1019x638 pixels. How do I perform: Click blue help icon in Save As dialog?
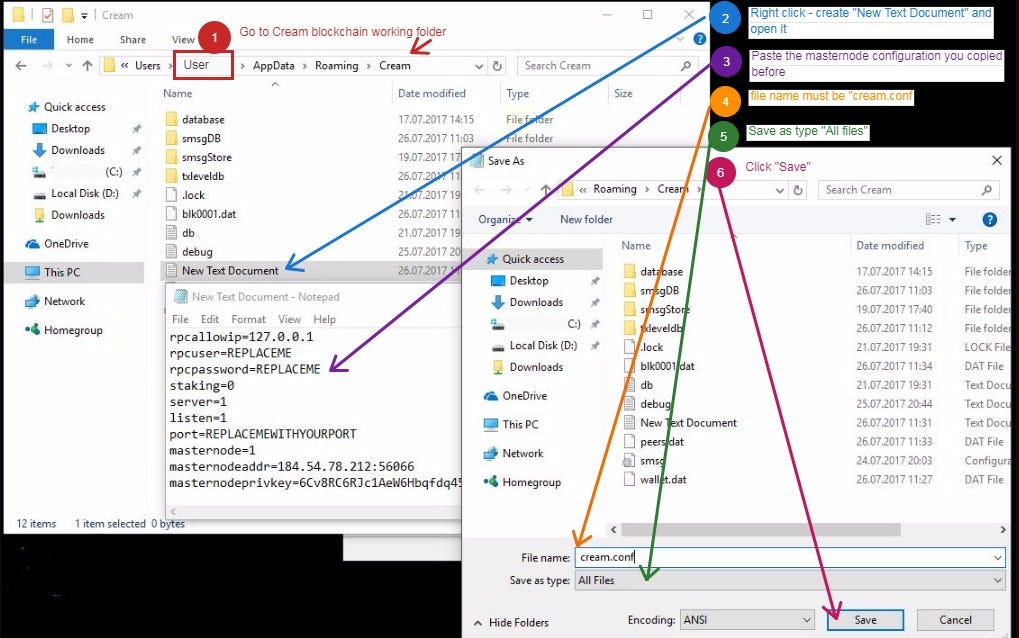click(989, 220)
